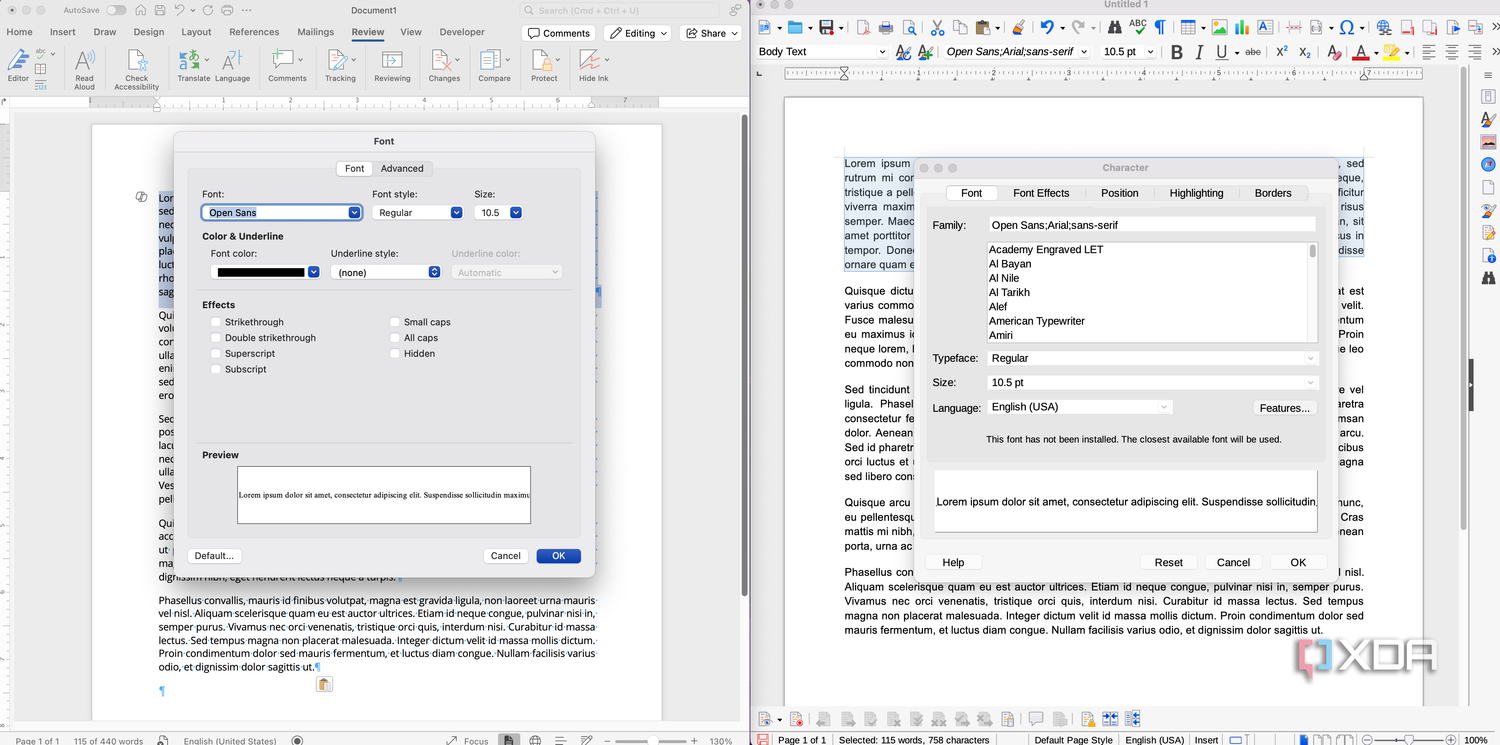Open the Typeface dropdown in the Character dialog
The height and width of the screenshot is (745, 1500).
(x=1153, y=358)
